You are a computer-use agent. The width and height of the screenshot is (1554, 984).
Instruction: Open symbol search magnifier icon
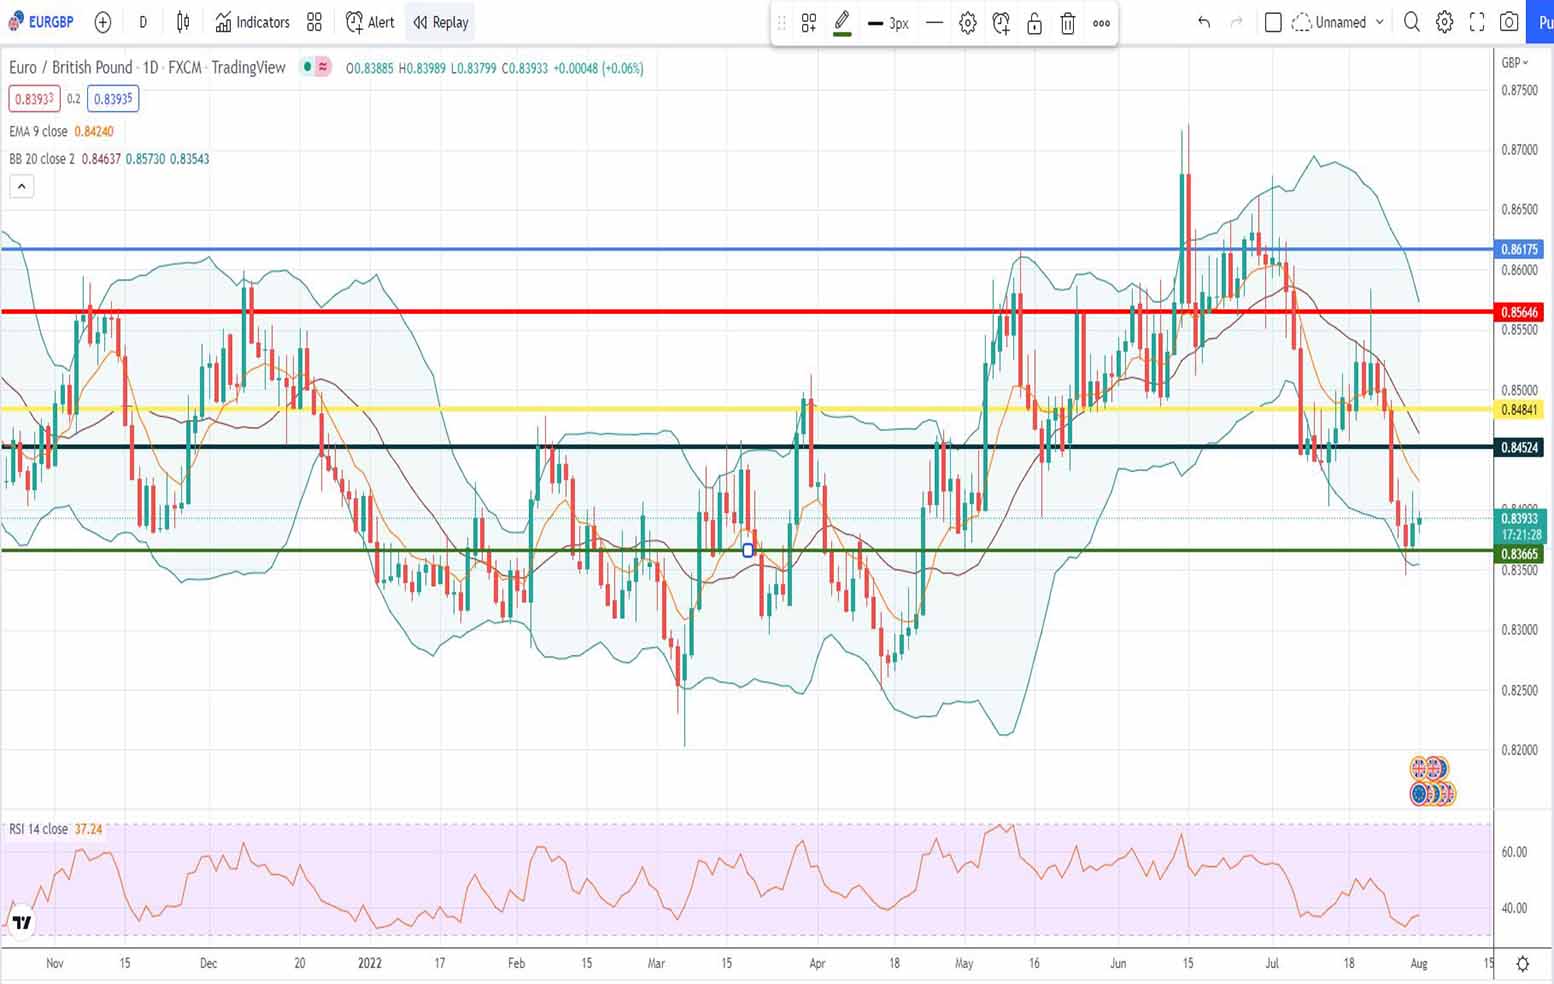1411,22
